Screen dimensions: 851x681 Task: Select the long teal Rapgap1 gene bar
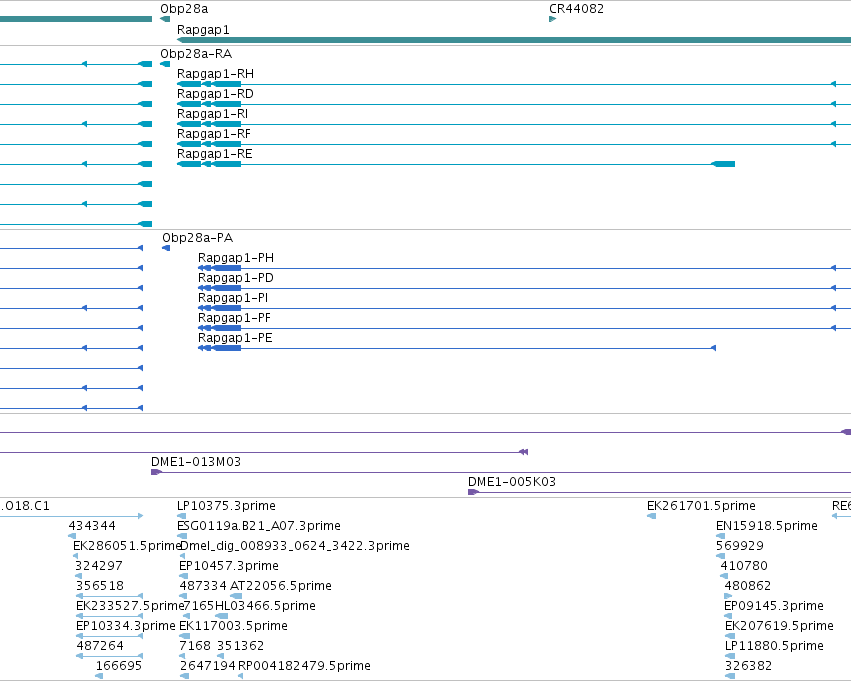tap(514, 40)
